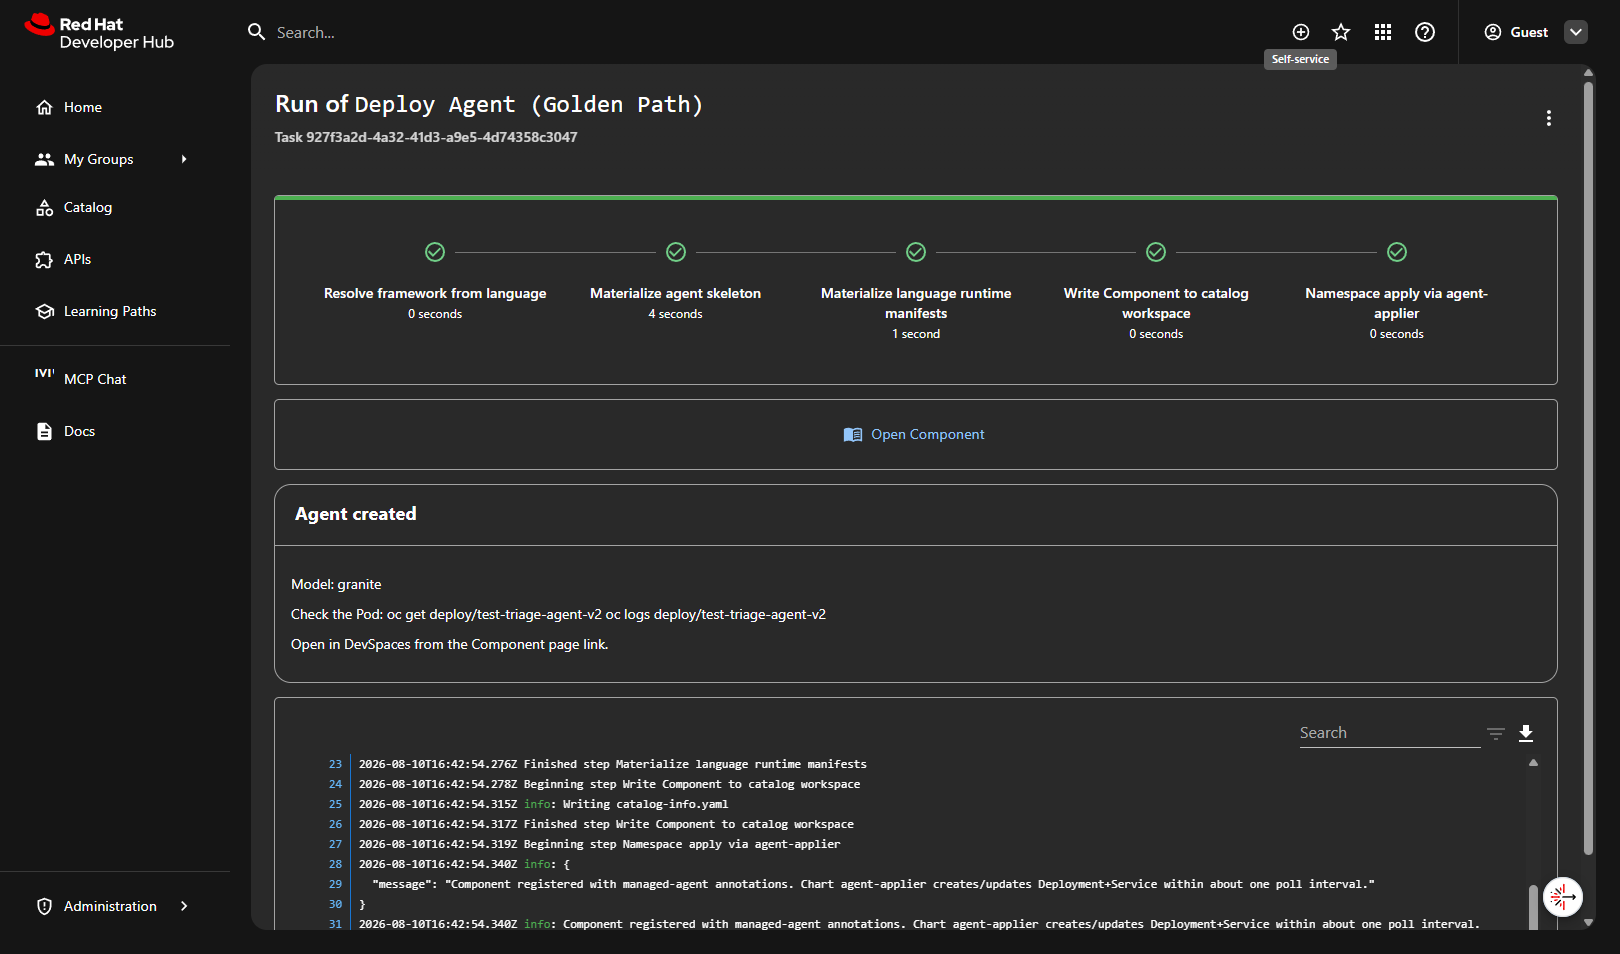
Task: Open the Self-service plus icon
Action: (1301, 32)
